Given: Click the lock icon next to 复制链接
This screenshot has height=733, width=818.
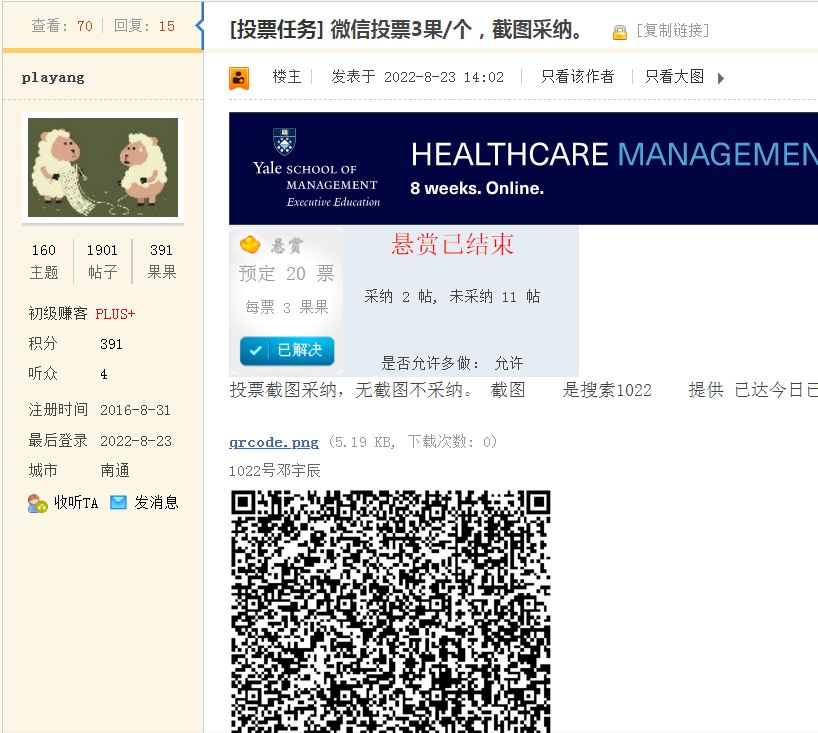Looking at the screenshot, I should tap(620, 29).
